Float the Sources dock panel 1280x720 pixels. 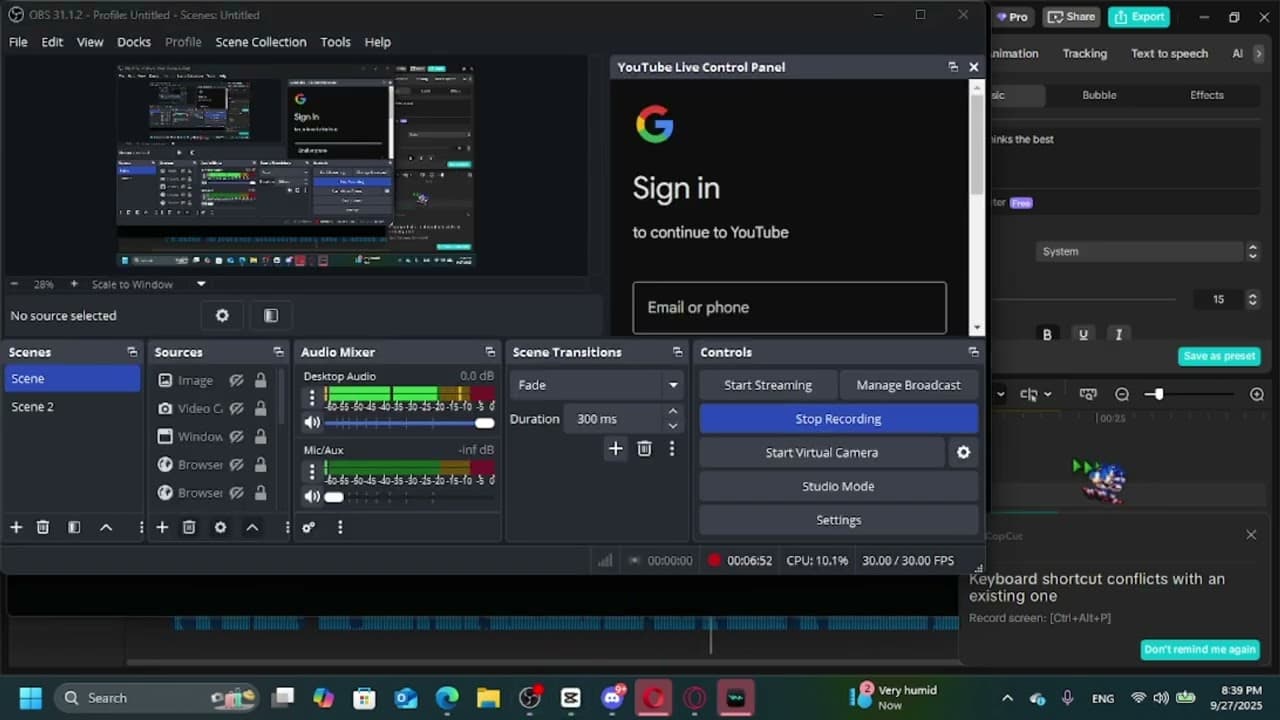[x=278, y=352]
